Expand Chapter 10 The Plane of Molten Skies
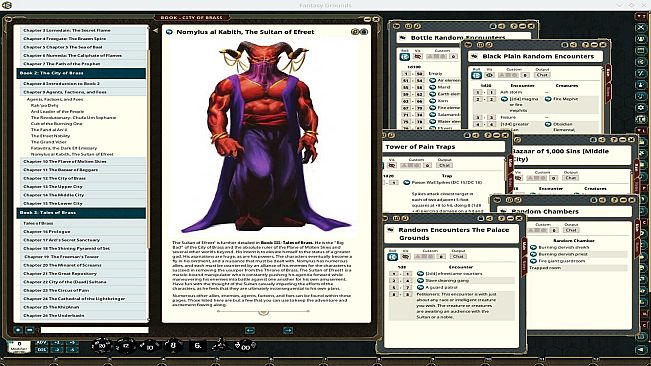 click(x=83, y=161)
